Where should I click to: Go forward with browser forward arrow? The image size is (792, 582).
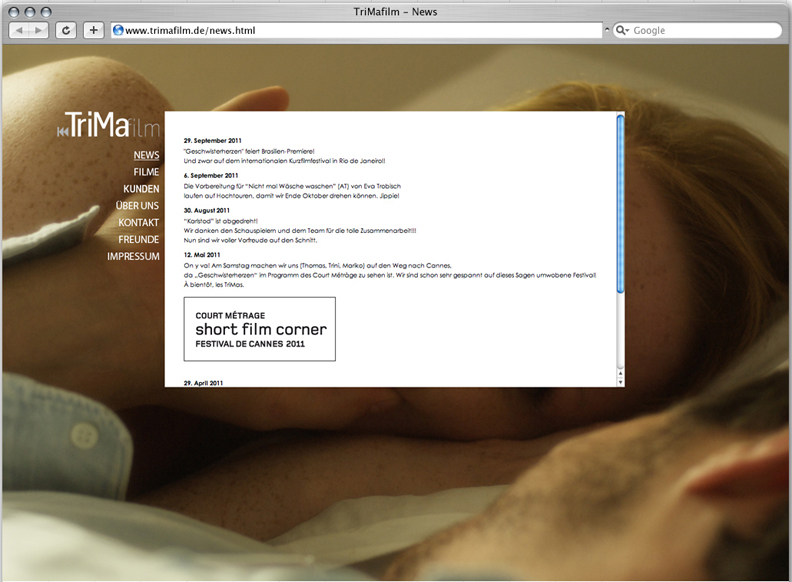coord(38,30)
